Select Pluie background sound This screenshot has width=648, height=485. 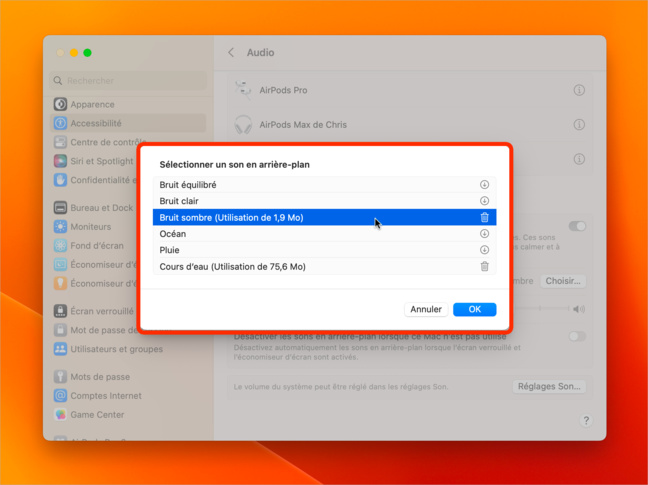pyautogui.click(x=324, y=250)
